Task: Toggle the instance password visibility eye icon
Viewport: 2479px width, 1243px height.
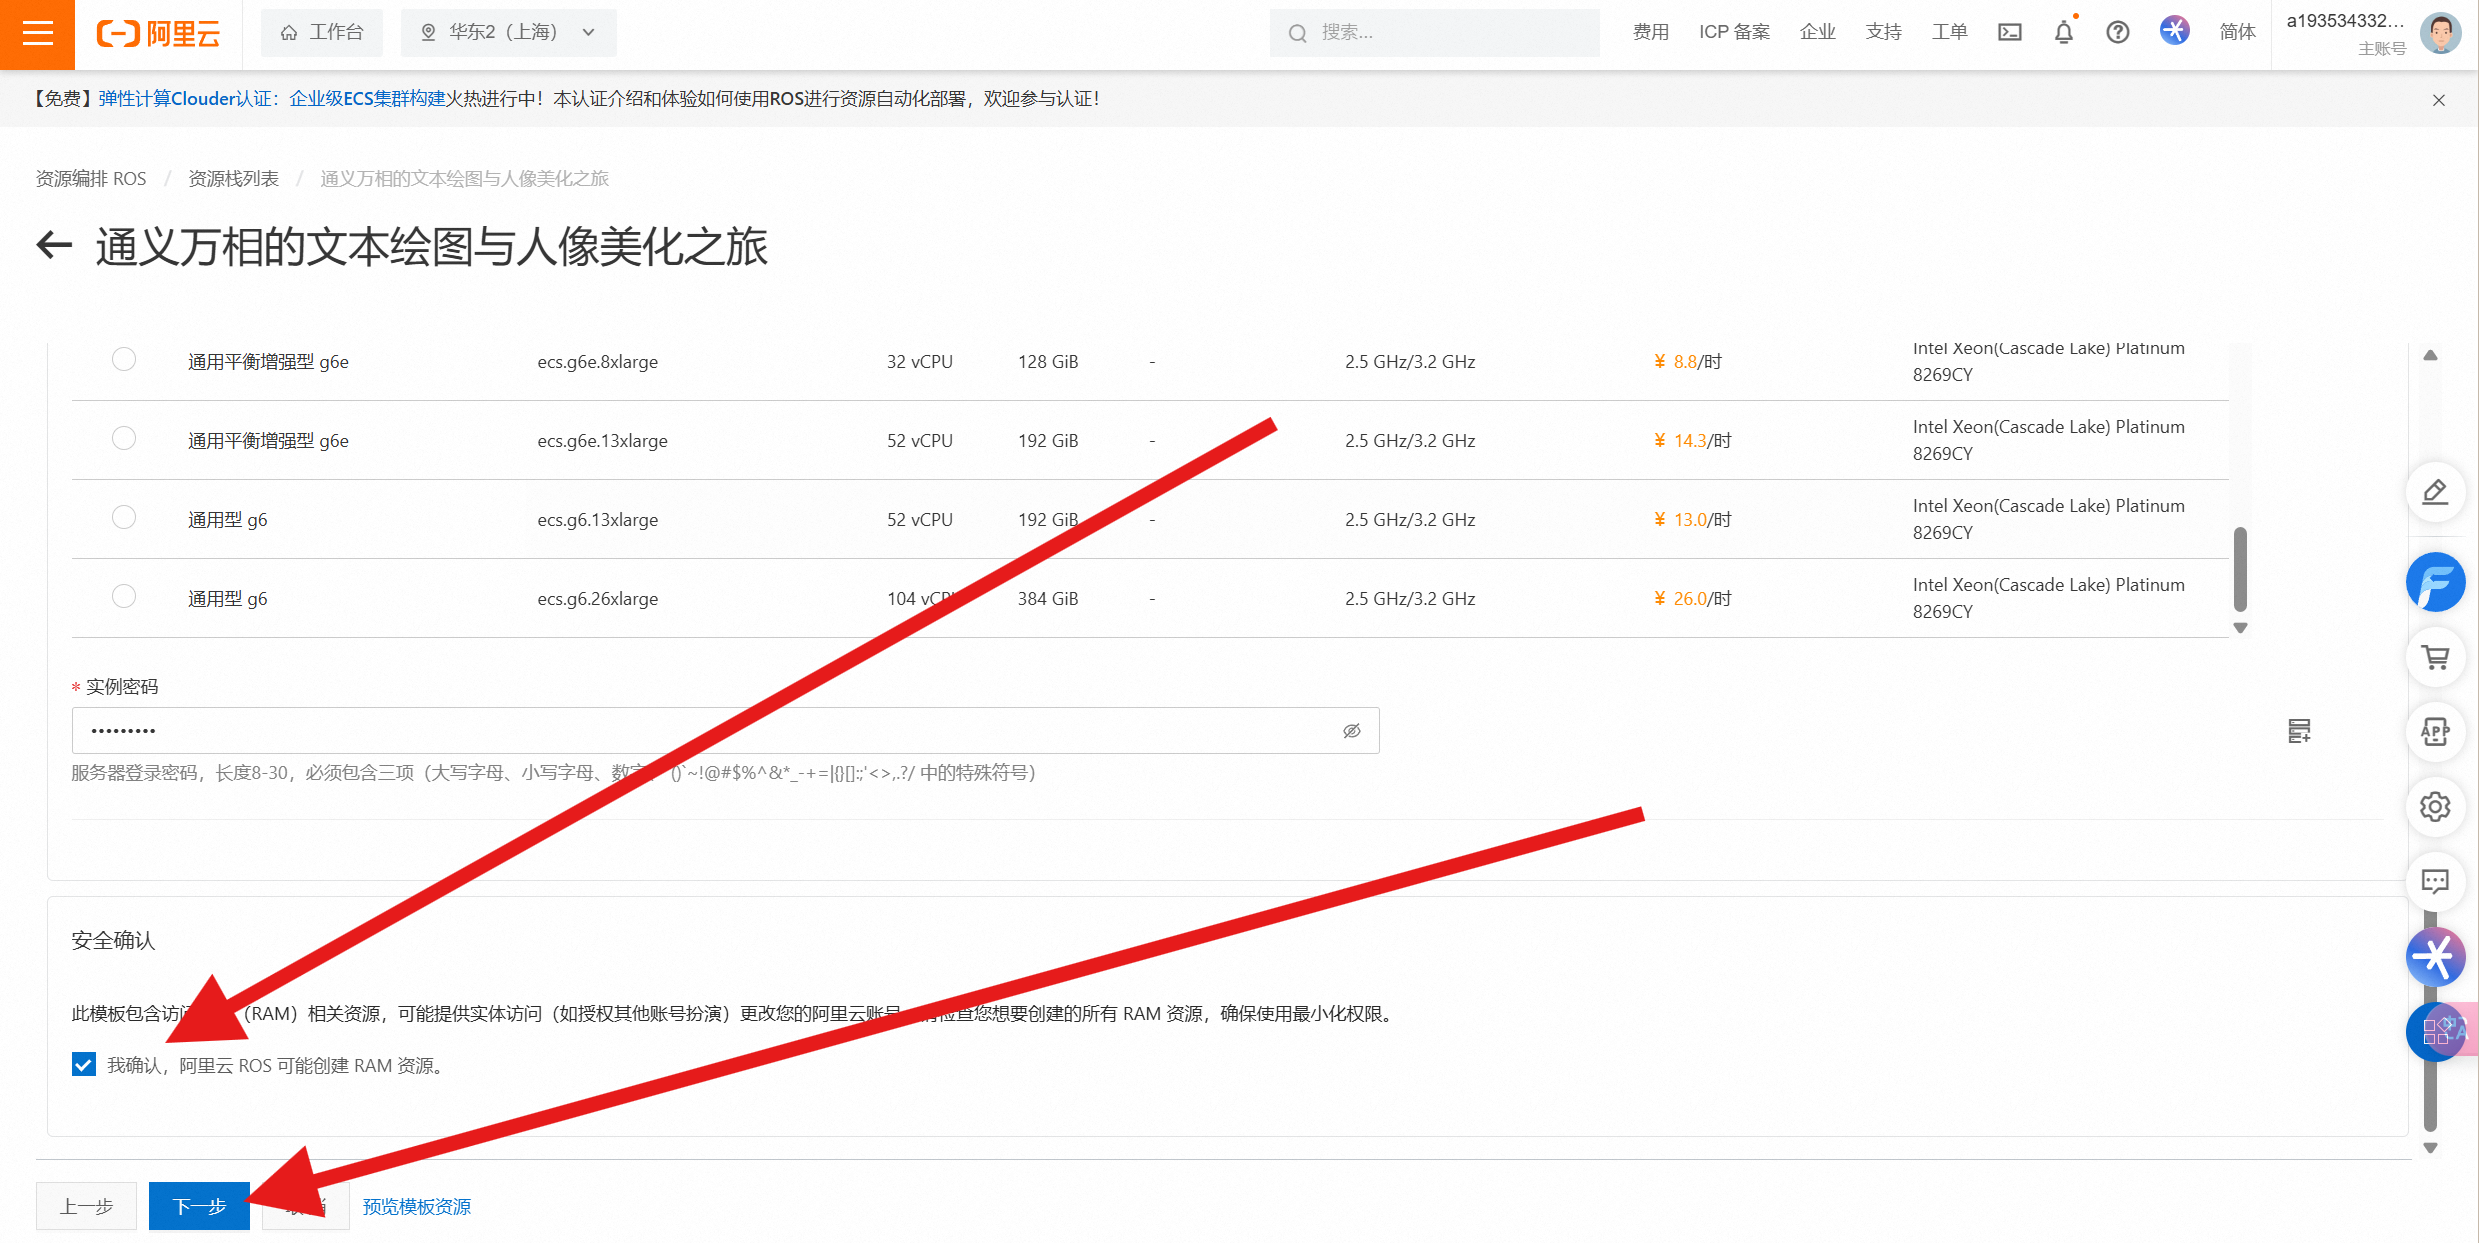Action: 1351,731
